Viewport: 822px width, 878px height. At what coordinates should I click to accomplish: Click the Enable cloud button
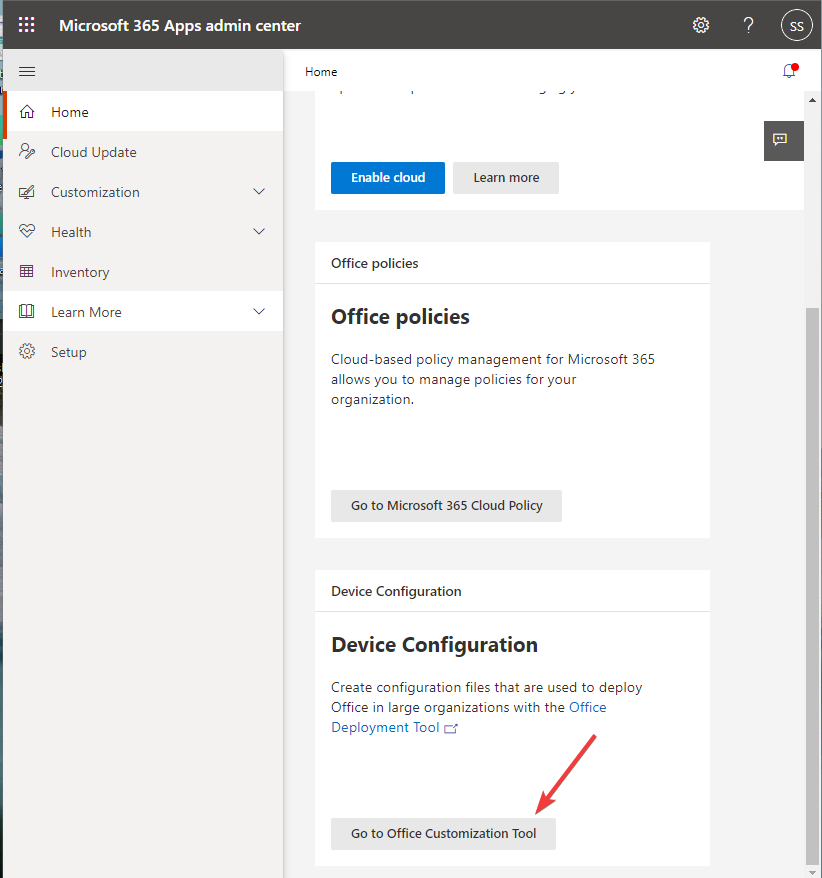point(388,178)
